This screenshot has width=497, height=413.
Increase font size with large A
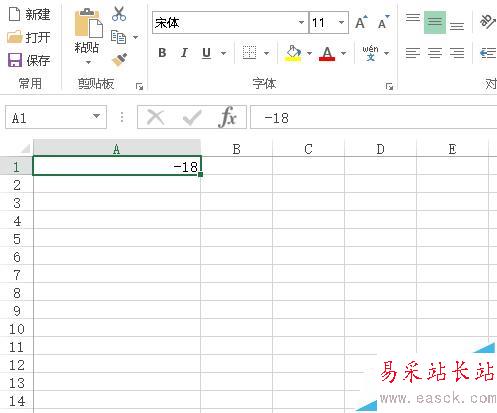click(x=361, y=22)
